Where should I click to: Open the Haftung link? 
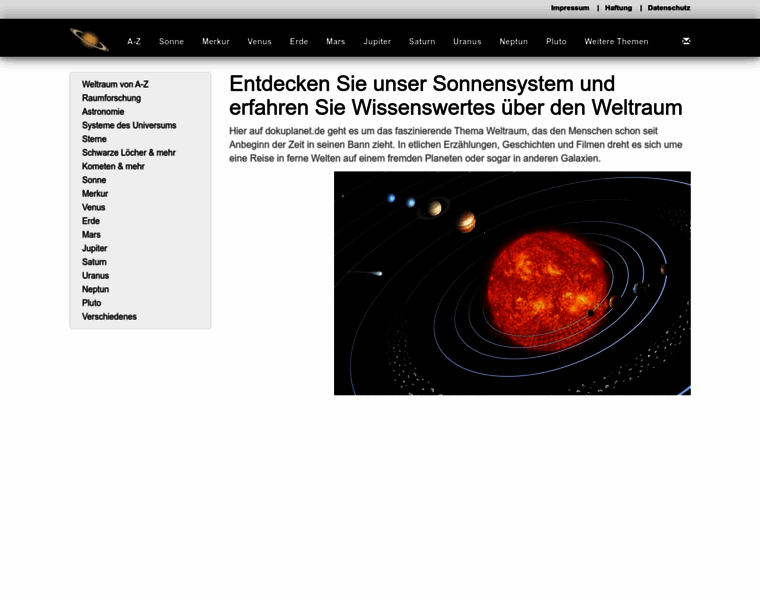tap(618, 8)
